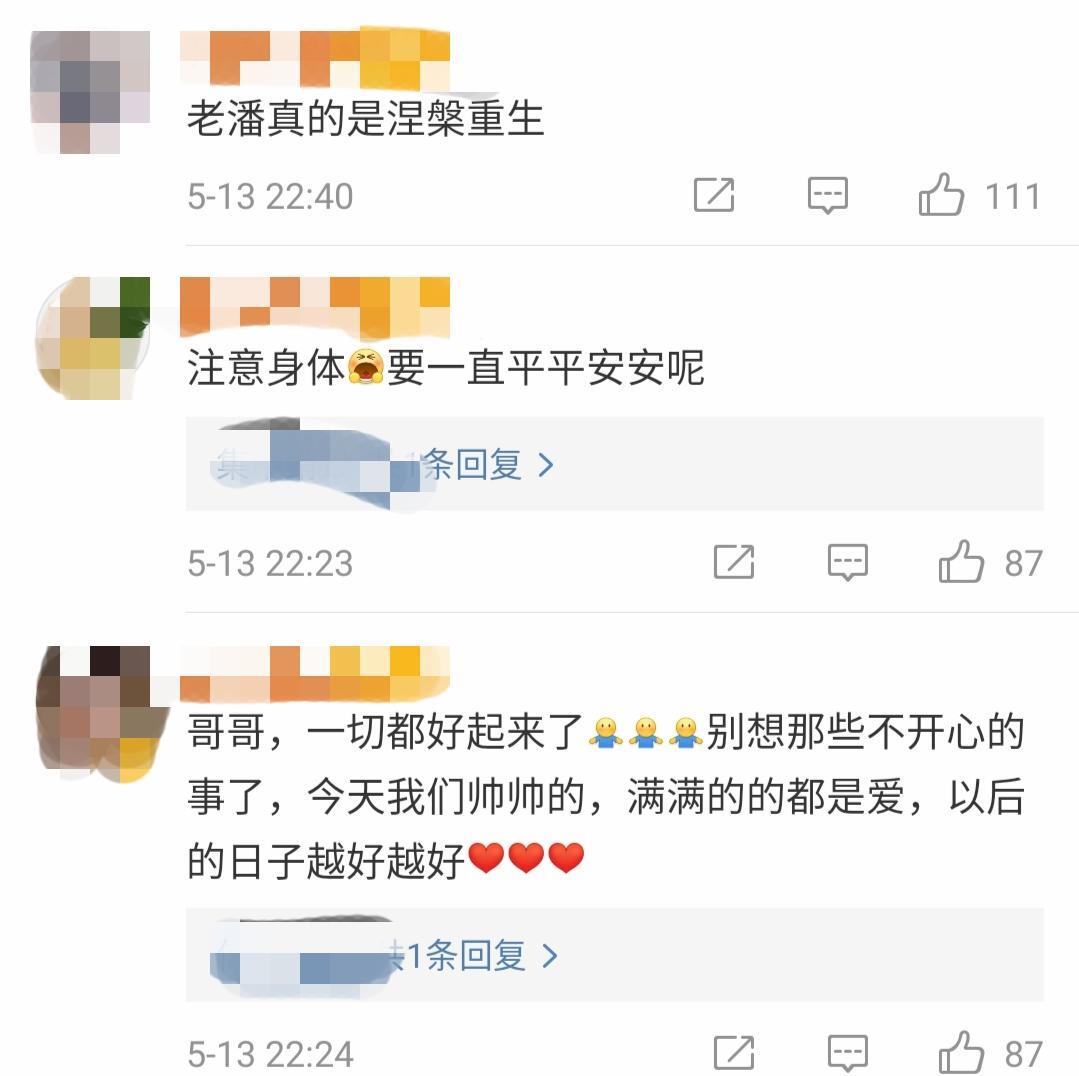Tap the 111 likes count

click(1012, 196)
